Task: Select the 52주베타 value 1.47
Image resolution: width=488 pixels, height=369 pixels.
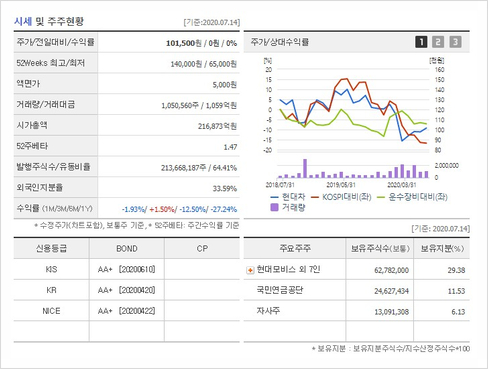Action: coord(230,147)
